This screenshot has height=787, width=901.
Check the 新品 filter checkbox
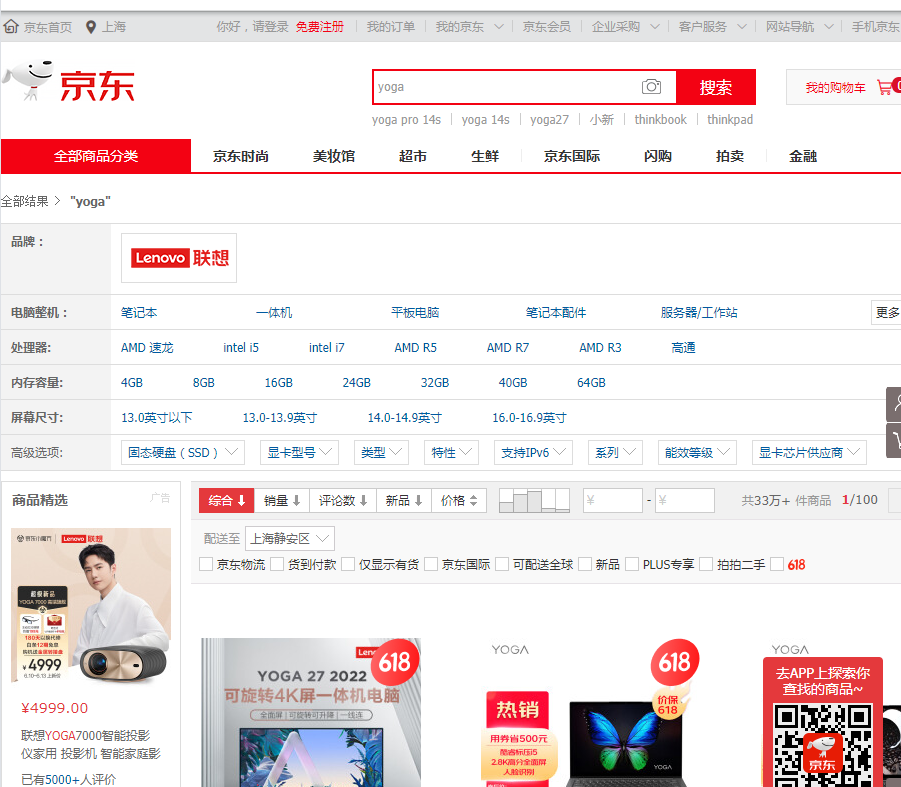tap(585, 564)
